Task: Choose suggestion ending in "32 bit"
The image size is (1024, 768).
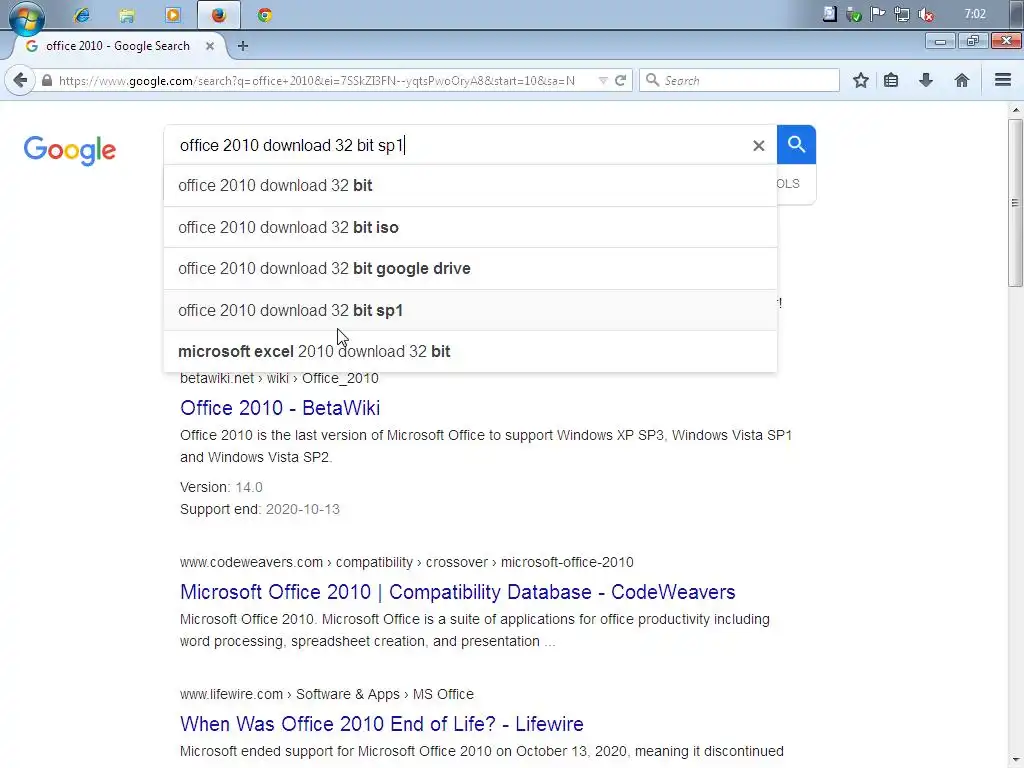Action: click(x=470, y=185)
